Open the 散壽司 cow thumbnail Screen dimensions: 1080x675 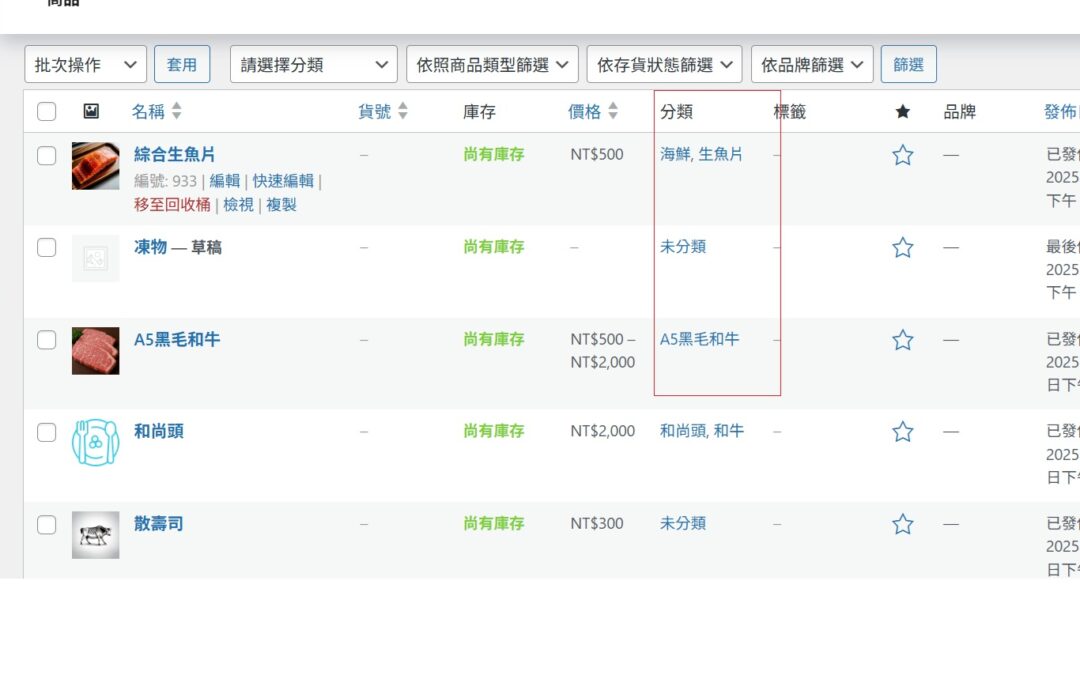tap(95, 535)
